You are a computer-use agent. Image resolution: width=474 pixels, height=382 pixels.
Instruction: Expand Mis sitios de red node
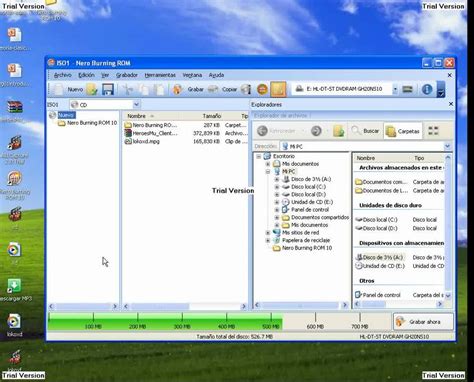point(268,233)
